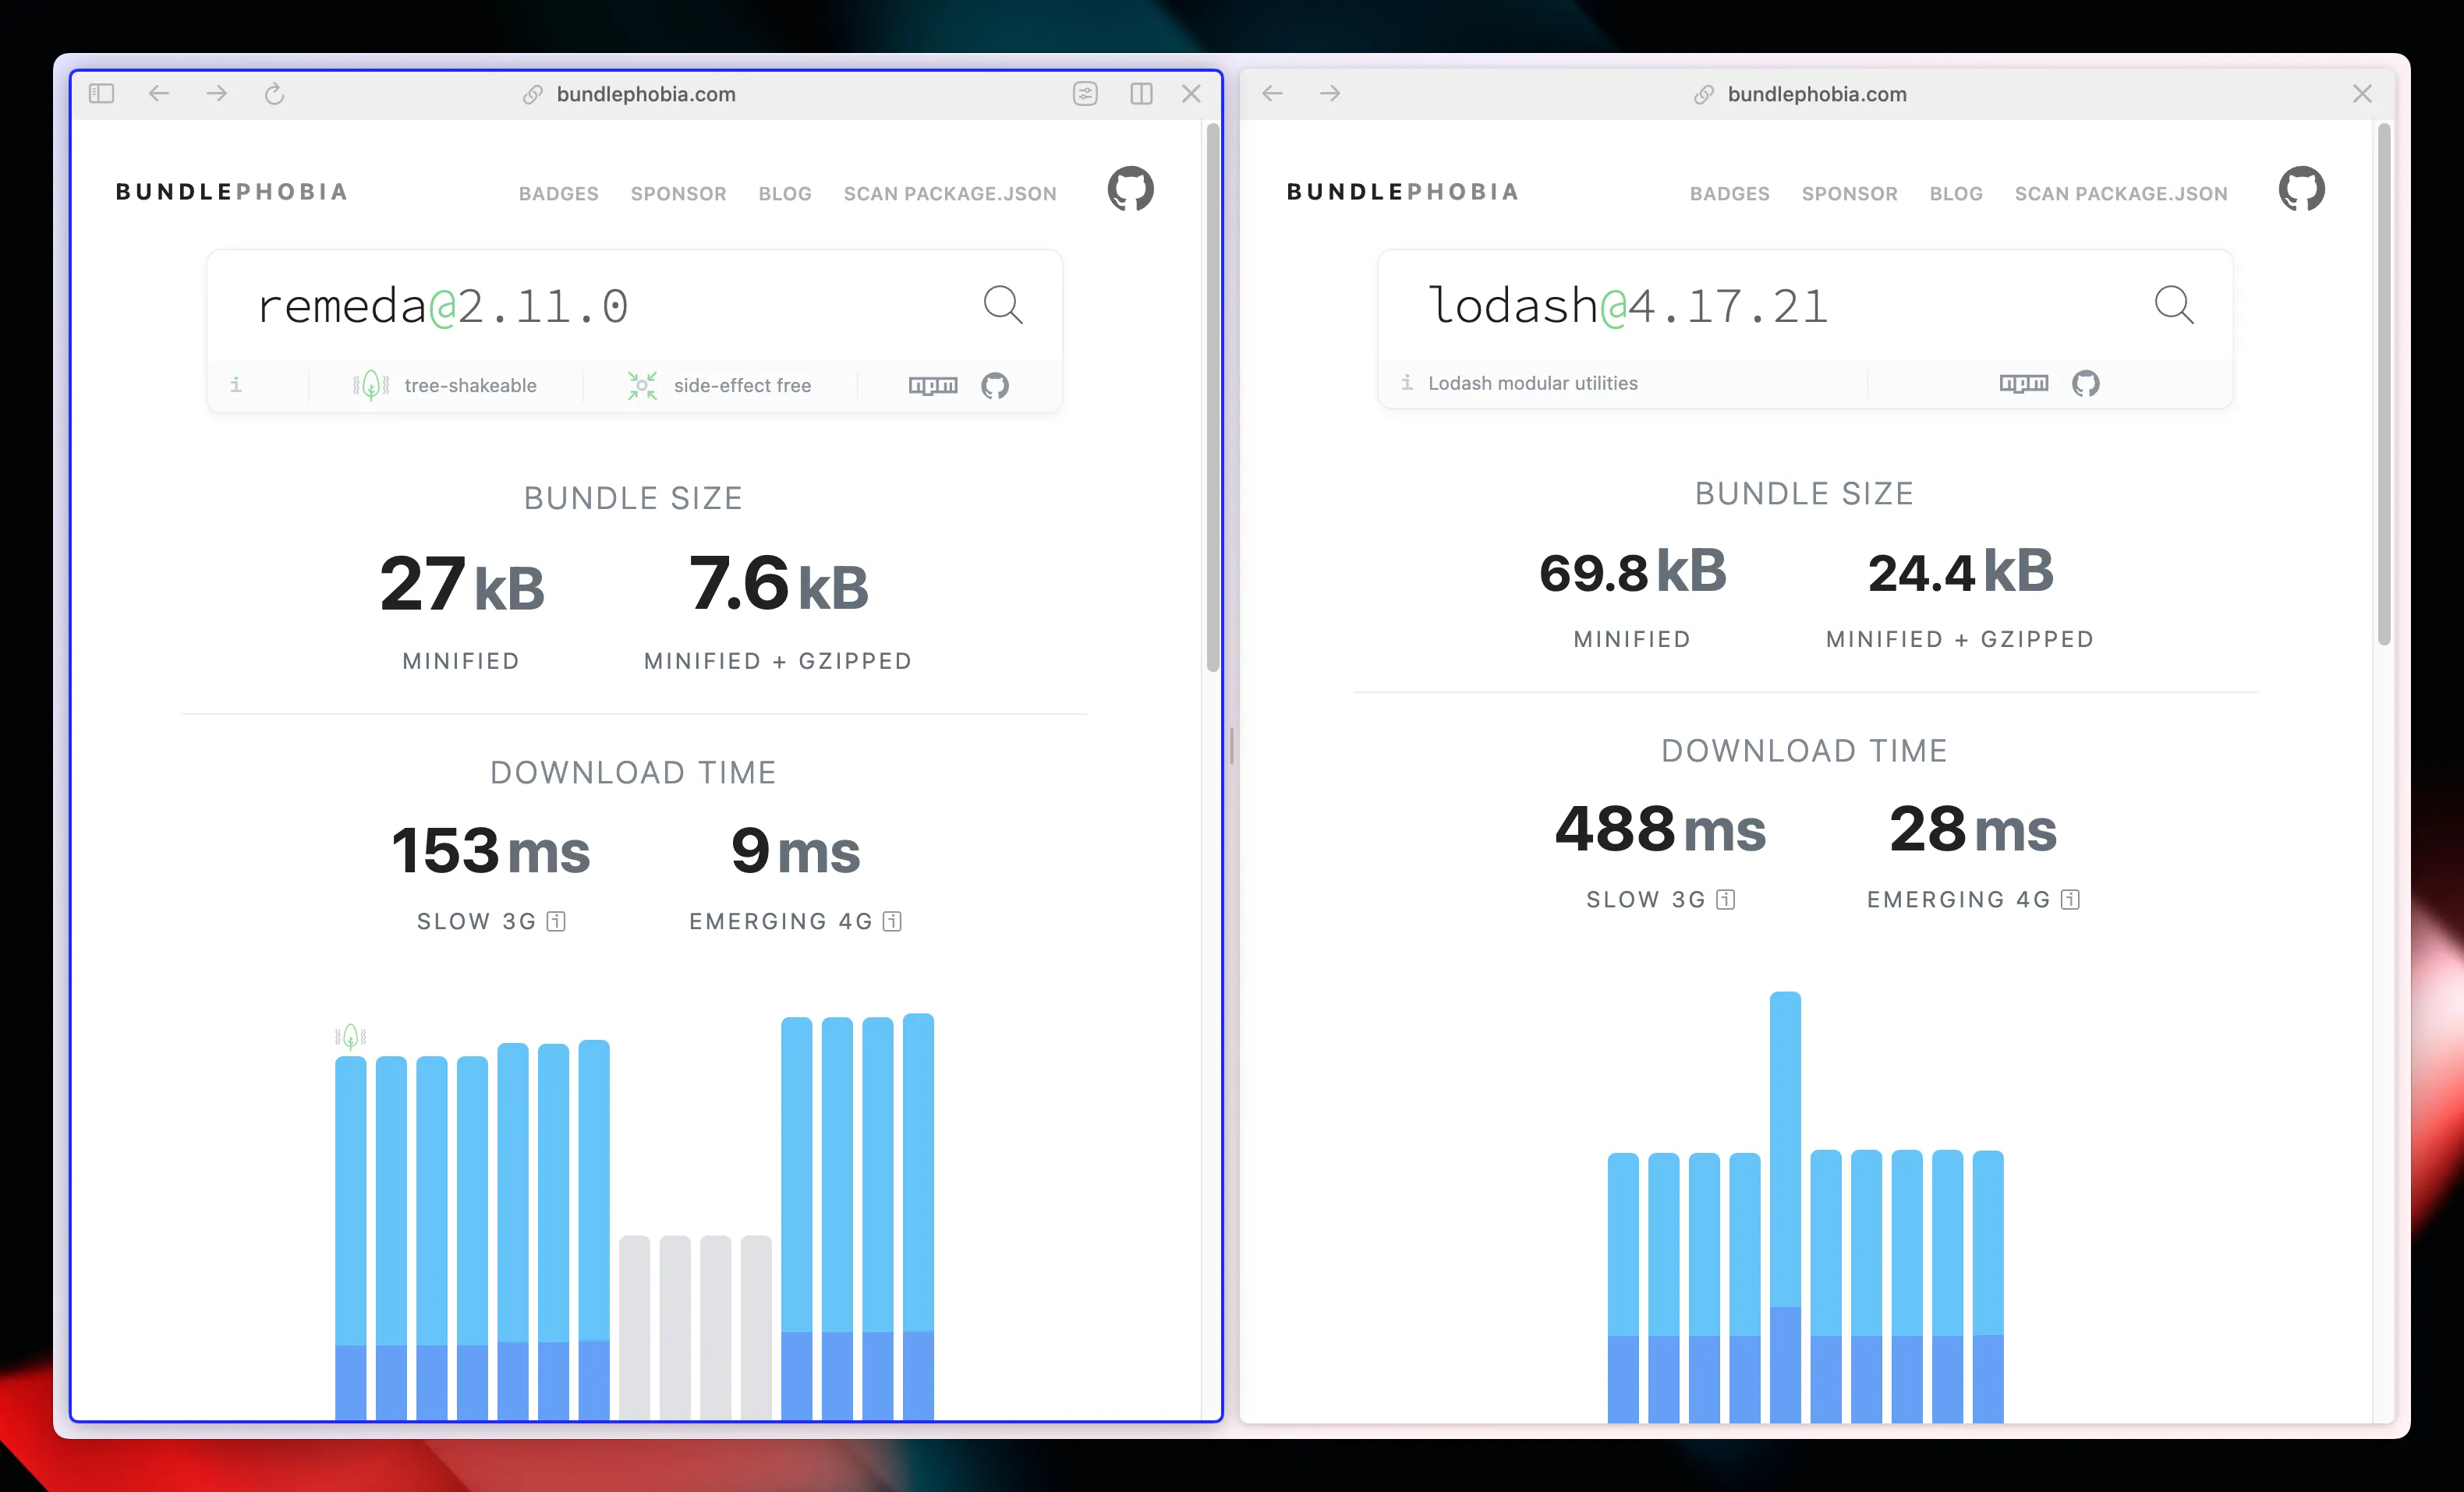The image size is (2464, 1492).
Task: Show info for Slow 3G under lodash
Action: (x=1725, y=899)
